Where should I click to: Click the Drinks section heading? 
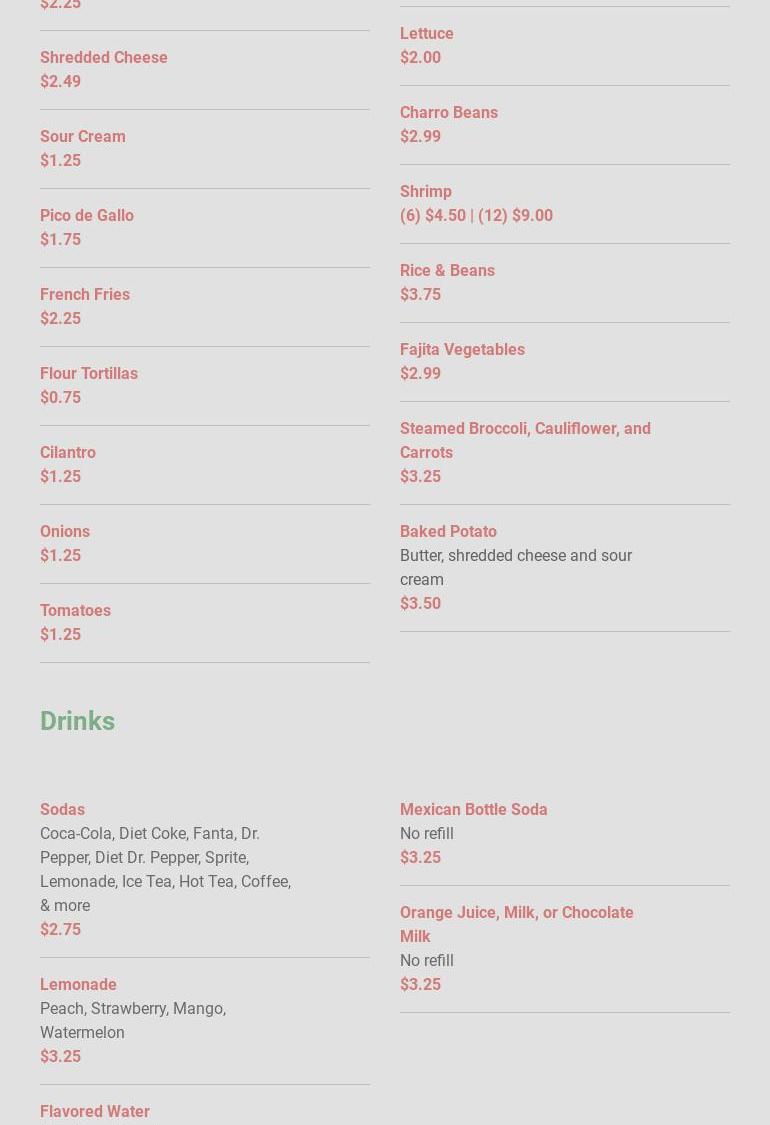coord(78,721)
